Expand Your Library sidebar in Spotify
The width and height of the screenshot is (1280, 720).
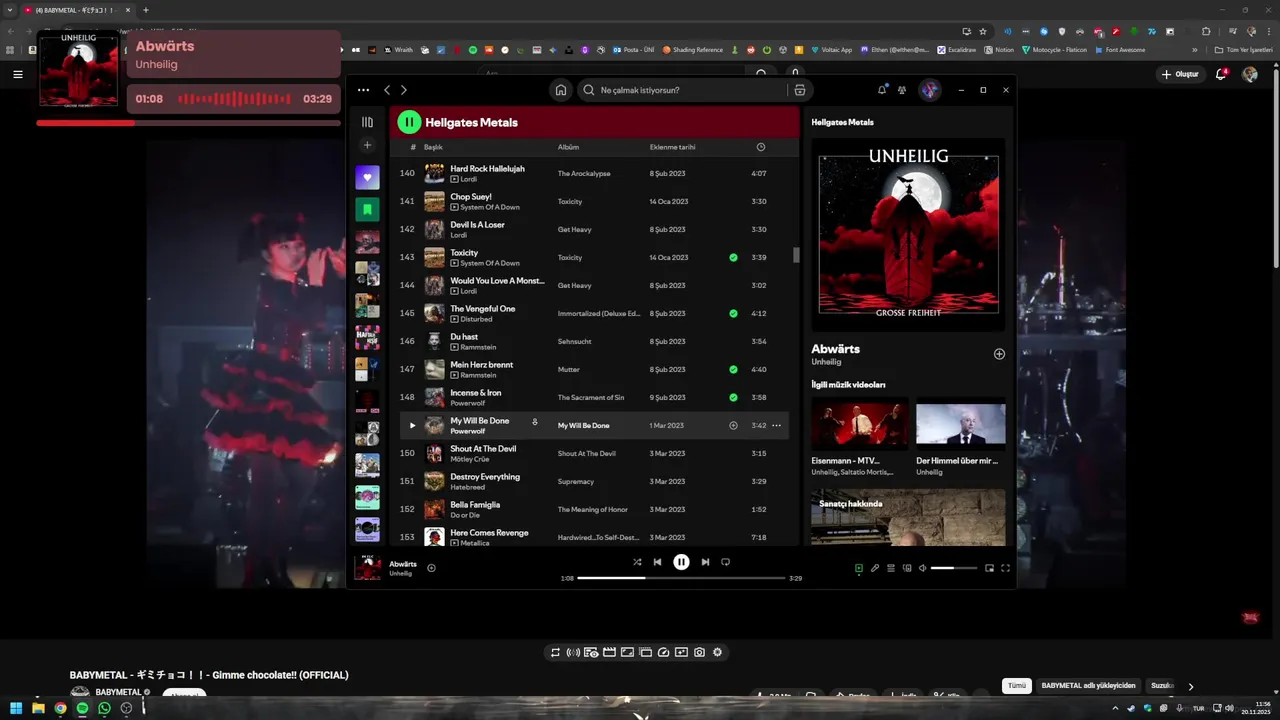tap(367, 122)
